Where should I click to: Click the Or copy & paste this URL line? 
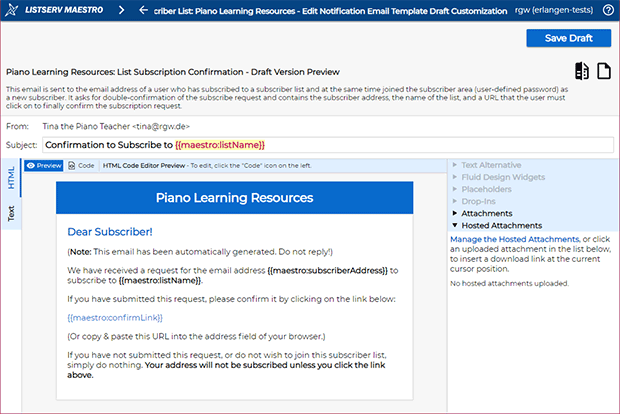tap(196, 336)
